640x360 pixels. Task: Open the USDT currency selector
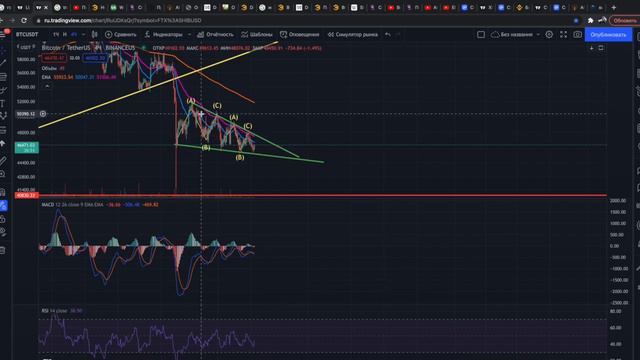(27, 47)
